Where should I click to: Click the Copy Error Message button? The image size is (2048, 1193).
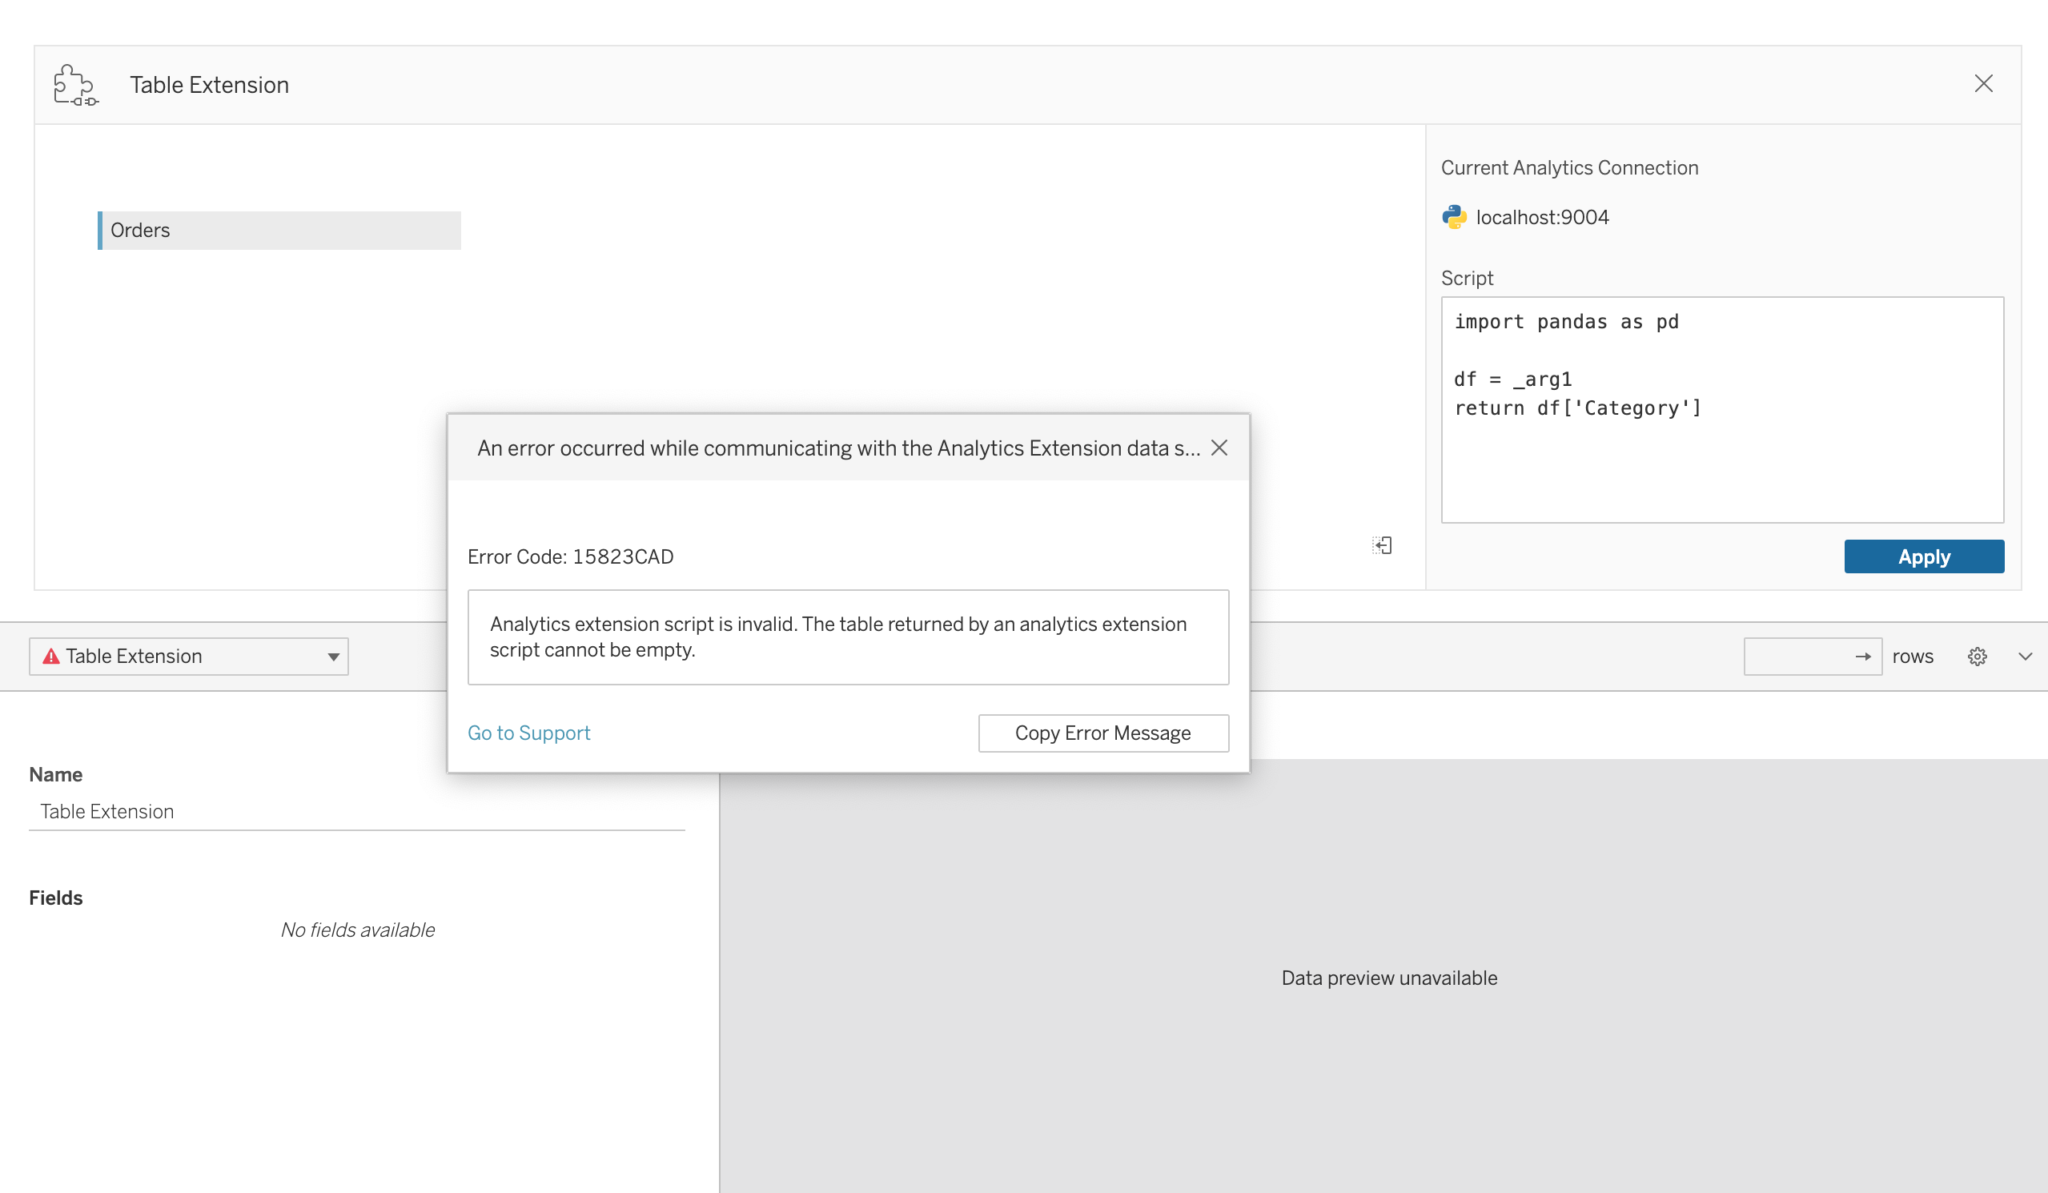tap(1102, 732)
